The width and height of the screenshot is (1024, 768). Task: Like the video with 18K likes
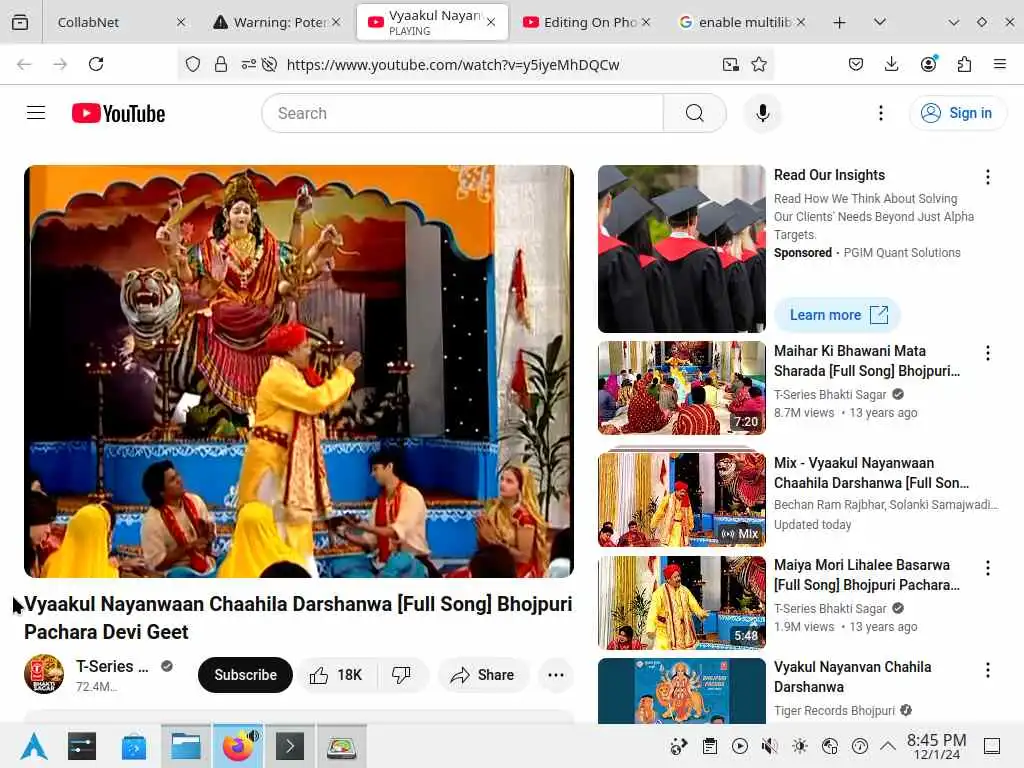(336, 675)
